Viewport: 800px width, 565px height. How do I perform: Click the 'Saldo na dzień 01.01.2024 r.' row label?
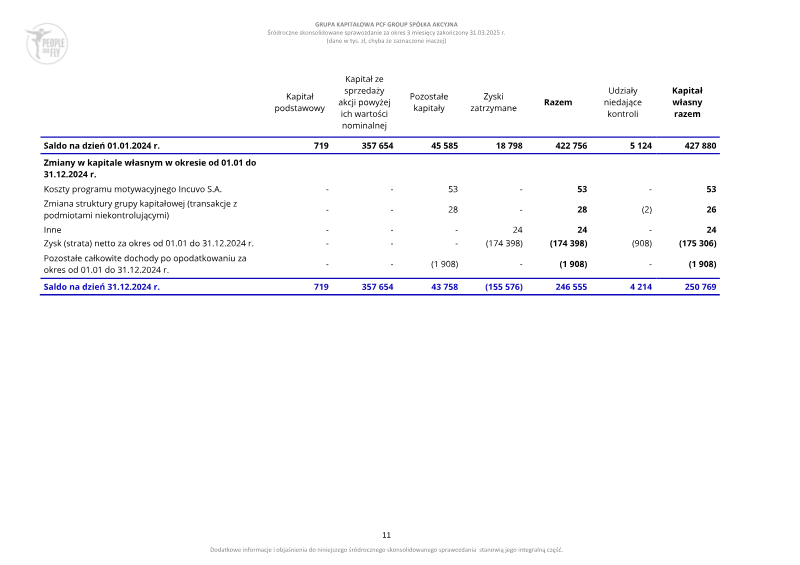(x=101, y=146)
